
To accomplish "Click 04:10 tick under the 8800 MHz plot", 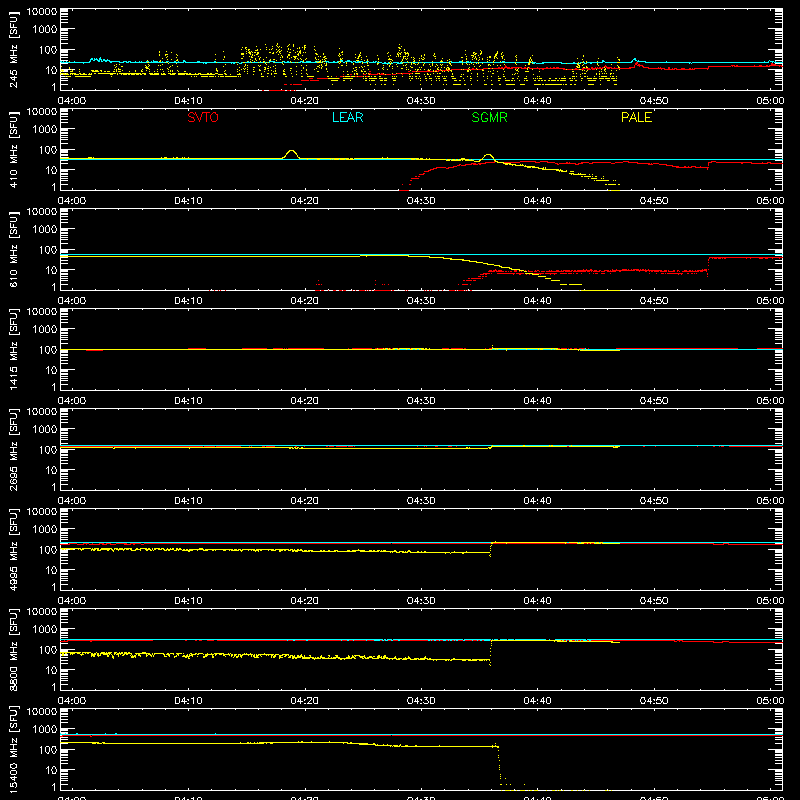I will tap(188, 701).
